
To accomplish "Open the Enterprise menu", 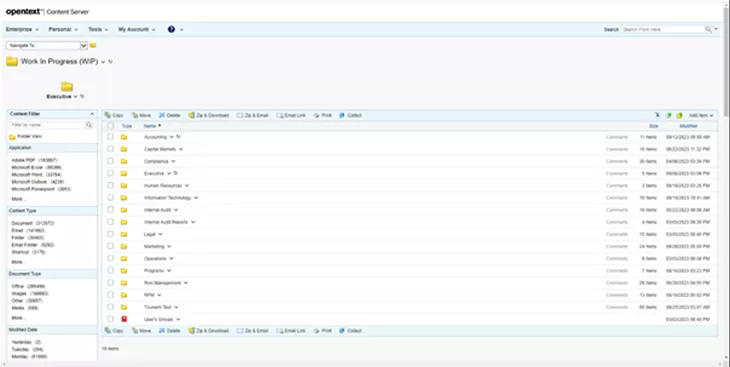I will (22, 29).
